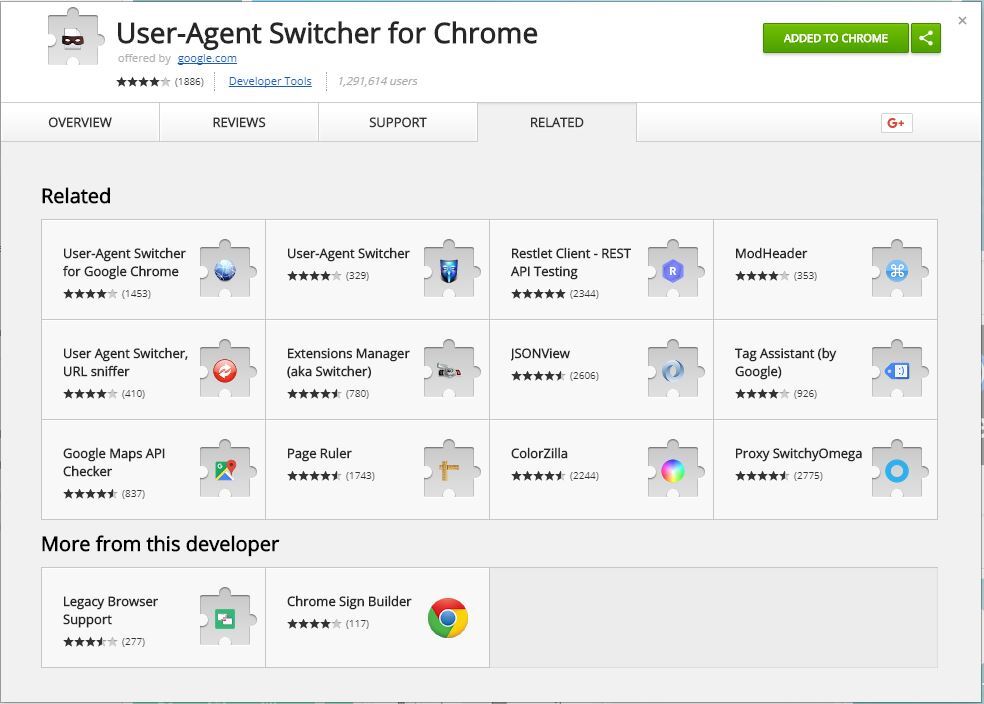
Task: Switch to the Overview tab
Action: click(x=80, y=122)
